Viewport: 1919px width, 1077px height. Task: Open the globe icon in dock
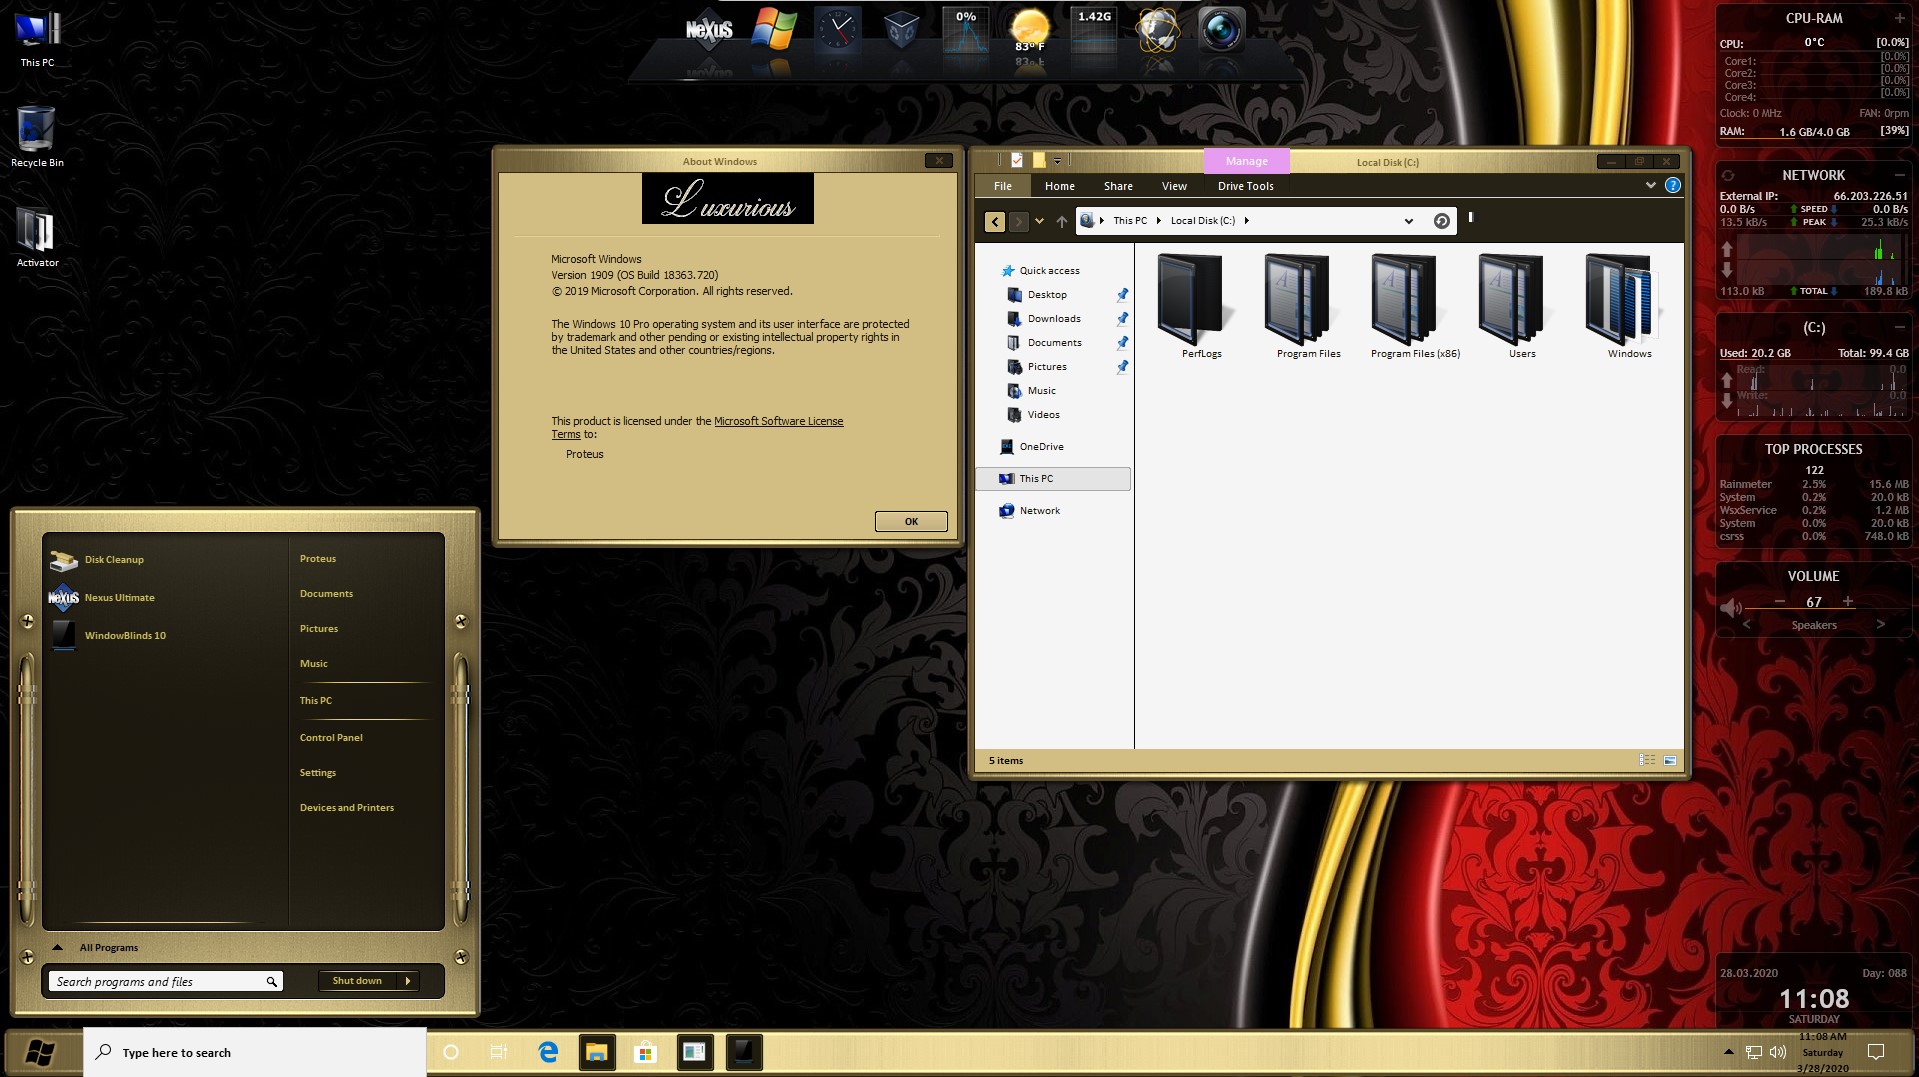coord(1157,29)
